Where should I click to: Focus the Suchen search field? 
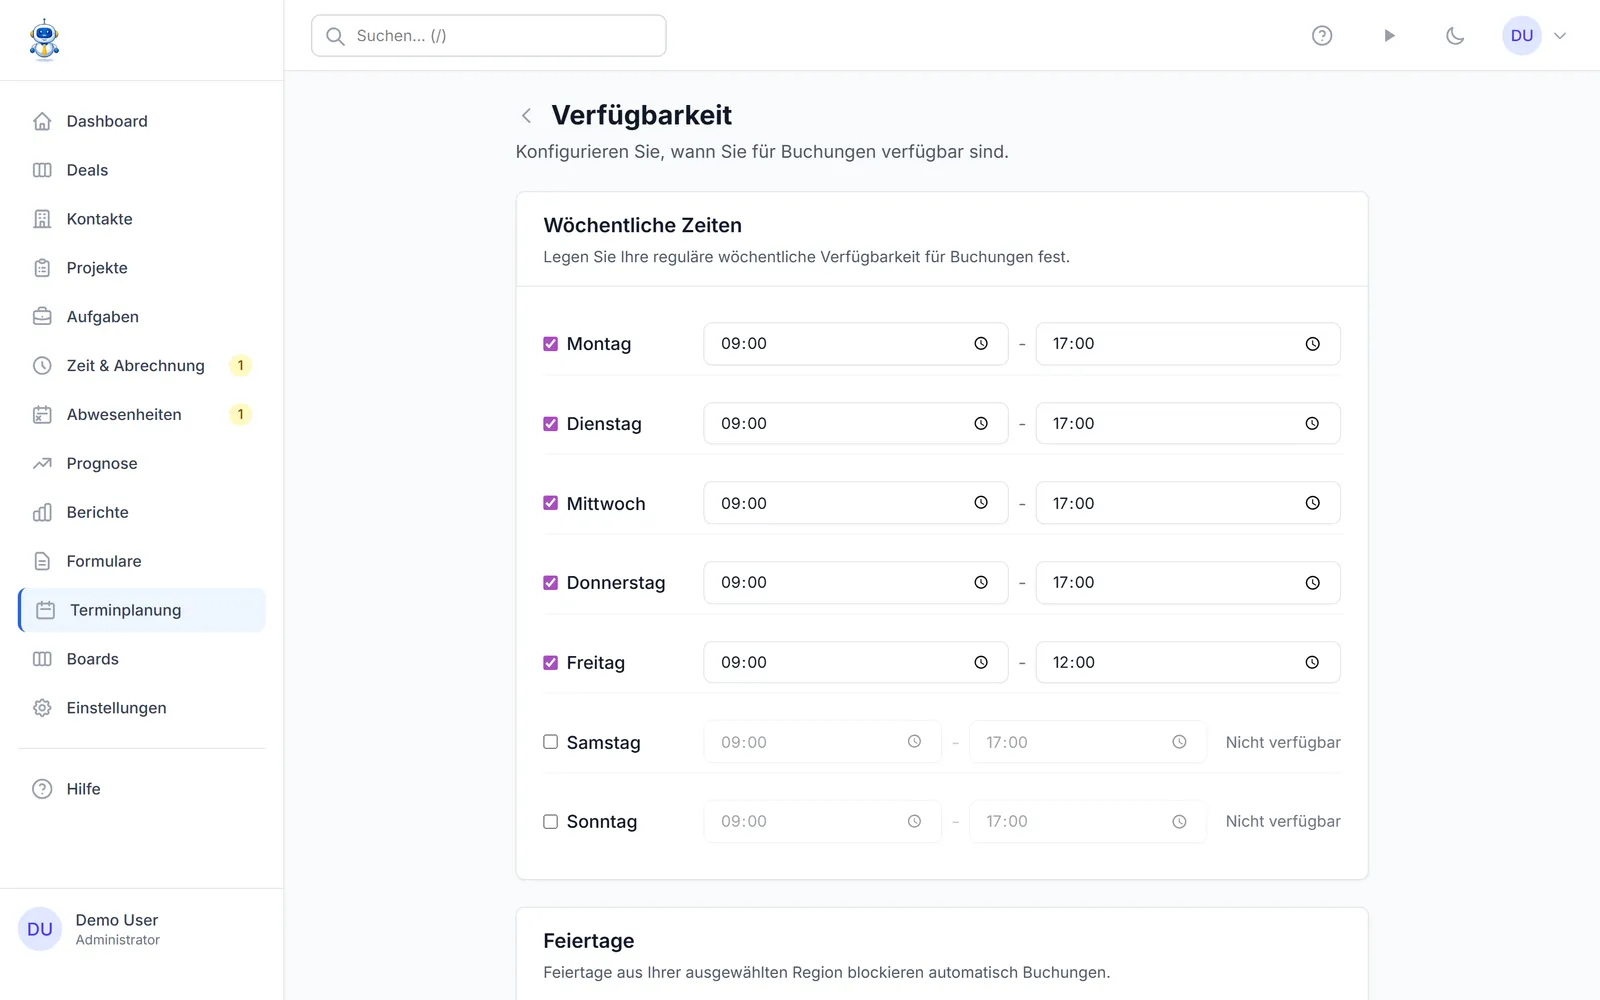tap(488, 36)
